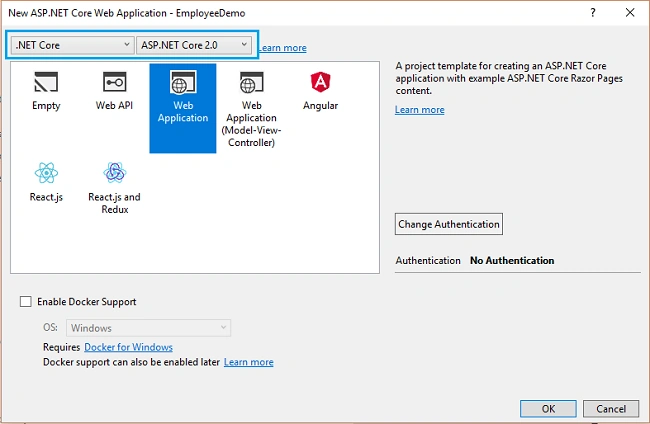This screenshot has height=424, width=650.
Task: Open the .NET Core framework dropdown
Action: pyautogui.click(x=72, y=45)
